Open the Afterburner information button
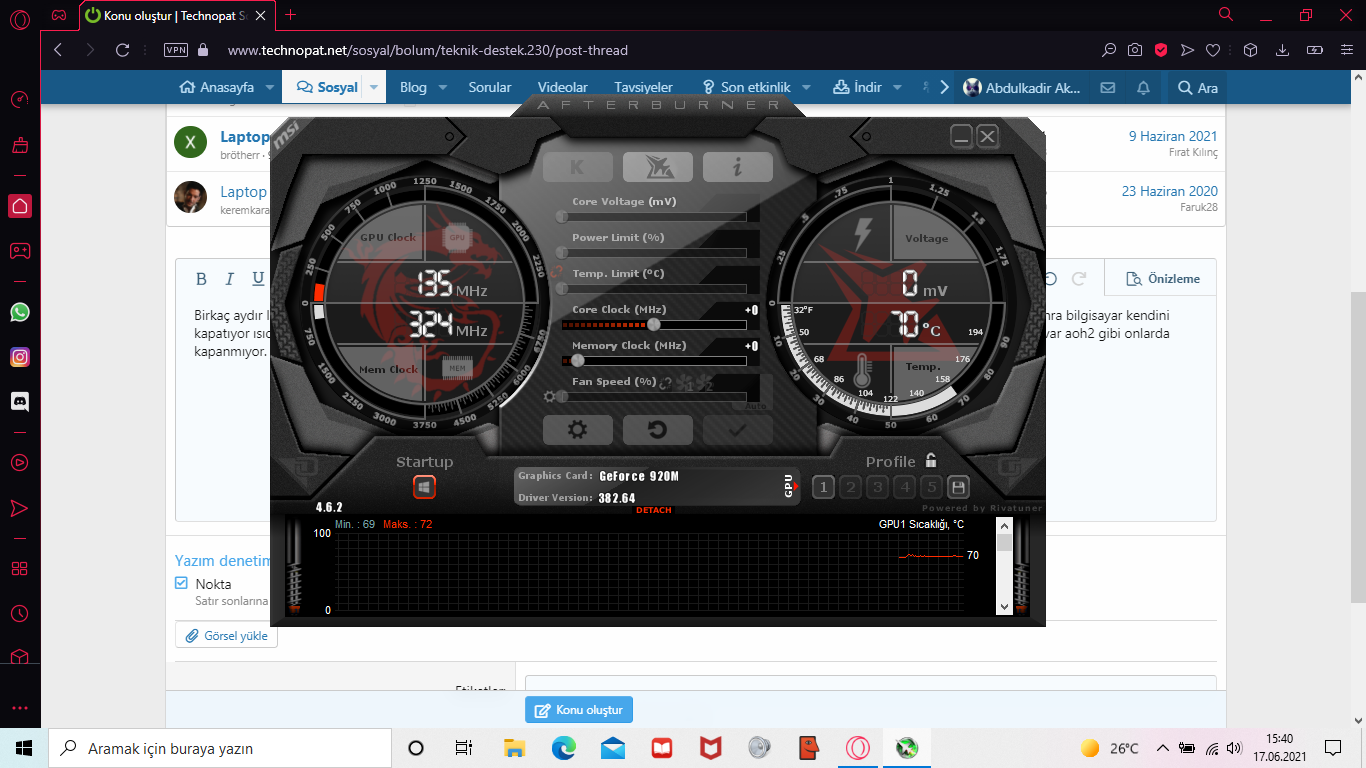Viewport: 1366px width, 768px height. 737,167
